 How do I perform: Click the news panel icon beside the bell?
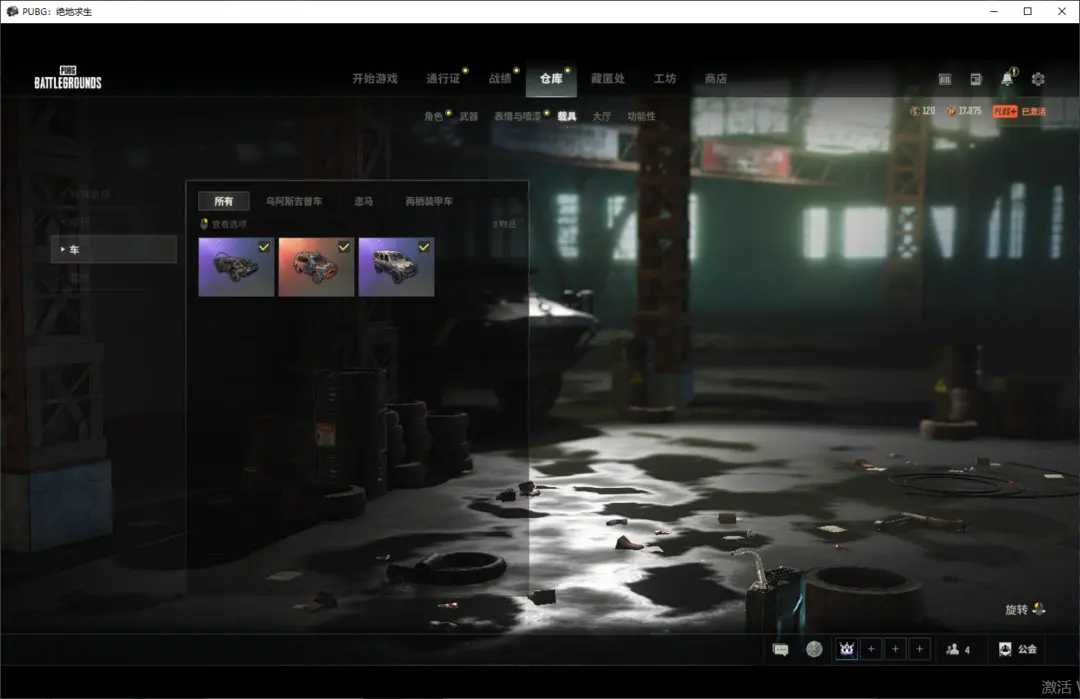click(976, 79)
